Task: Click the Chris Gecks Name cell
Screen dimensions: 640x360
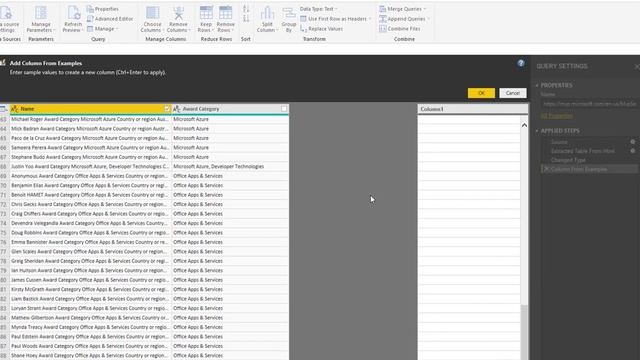Action: pos(91,204)
